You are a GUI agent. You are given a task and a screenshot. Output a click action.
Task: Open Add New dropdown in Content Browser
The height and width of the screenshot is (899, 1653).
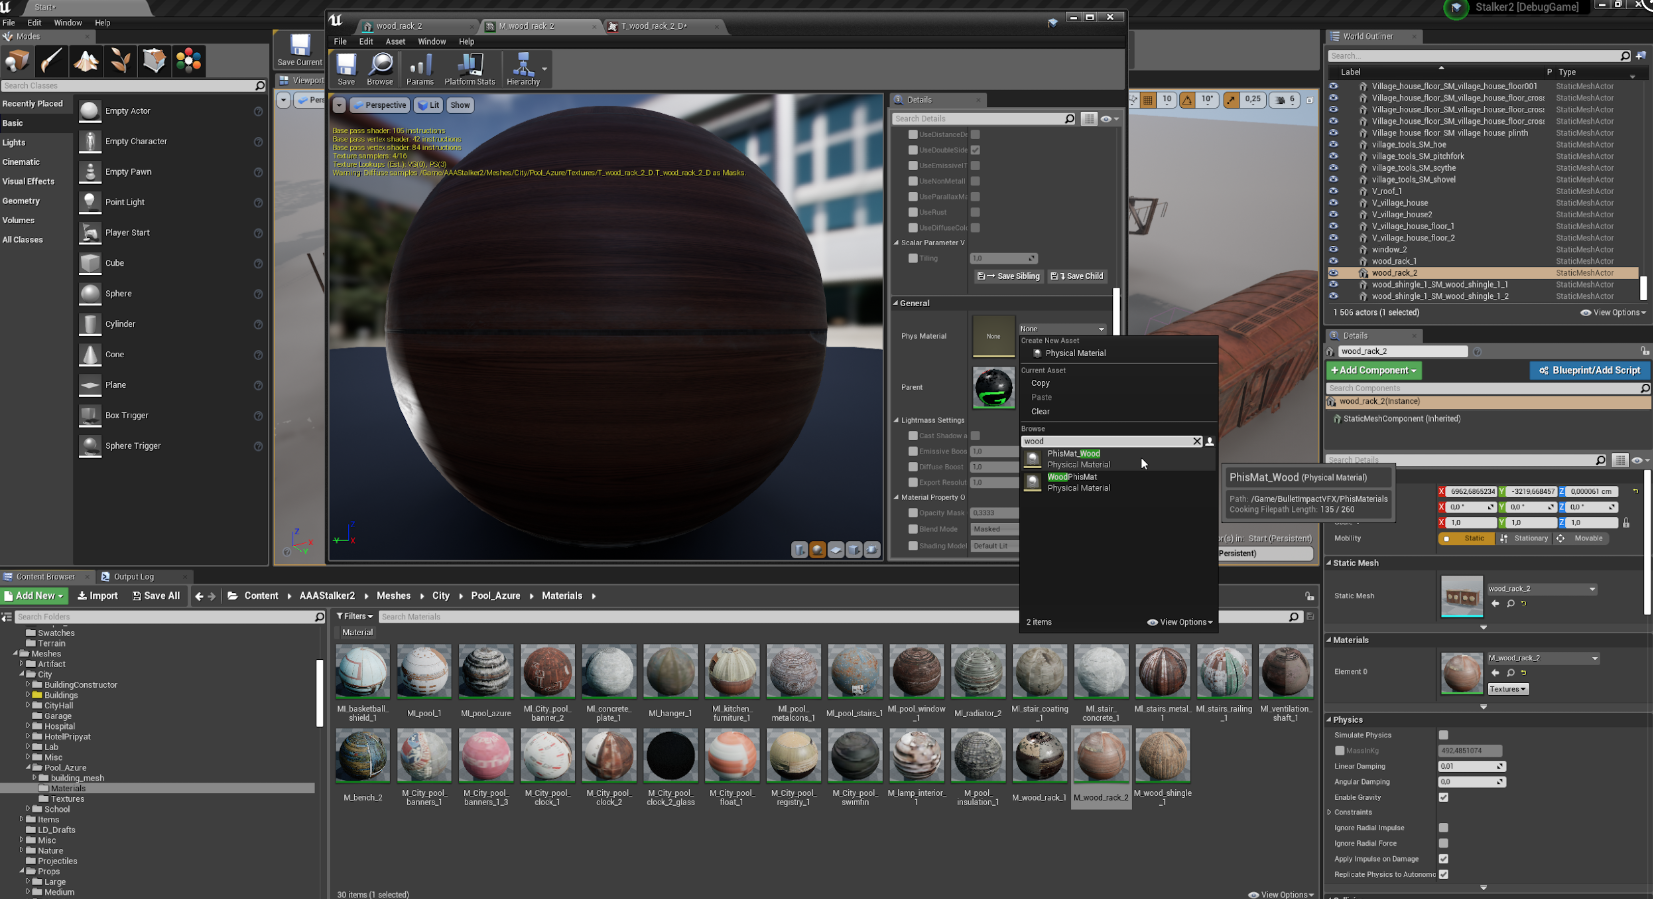click(34, 596)
